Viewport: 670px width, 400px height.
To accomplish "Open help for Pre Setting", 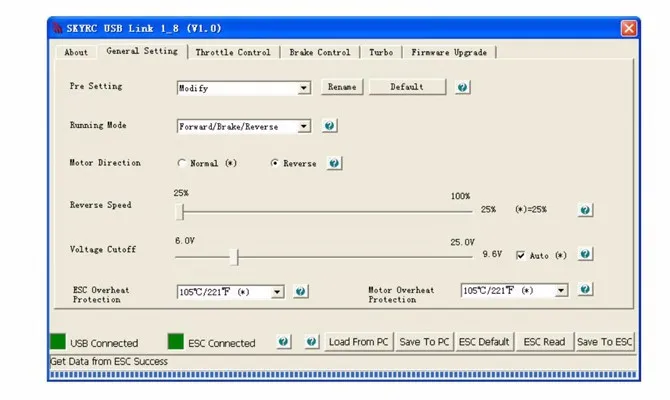I will 462,87.
